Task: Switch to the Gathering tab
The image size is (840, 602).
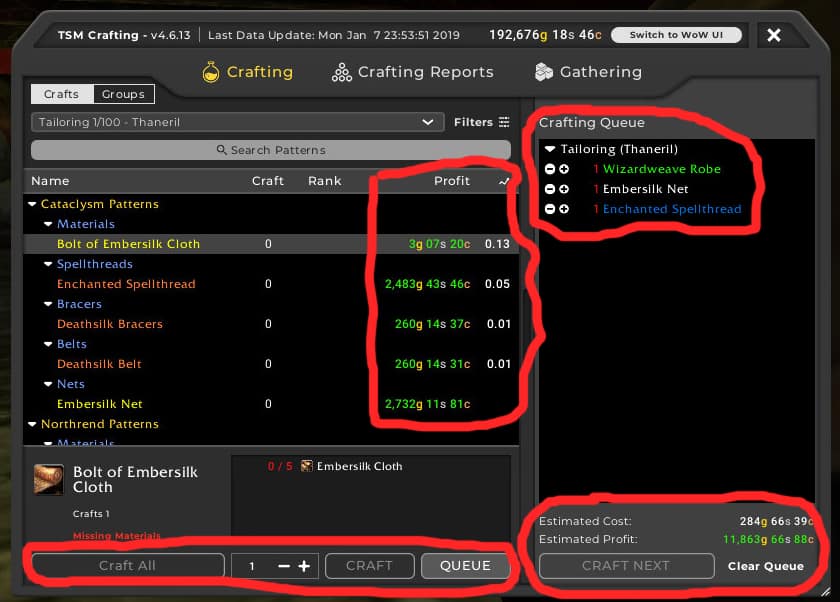Action: 588,72
